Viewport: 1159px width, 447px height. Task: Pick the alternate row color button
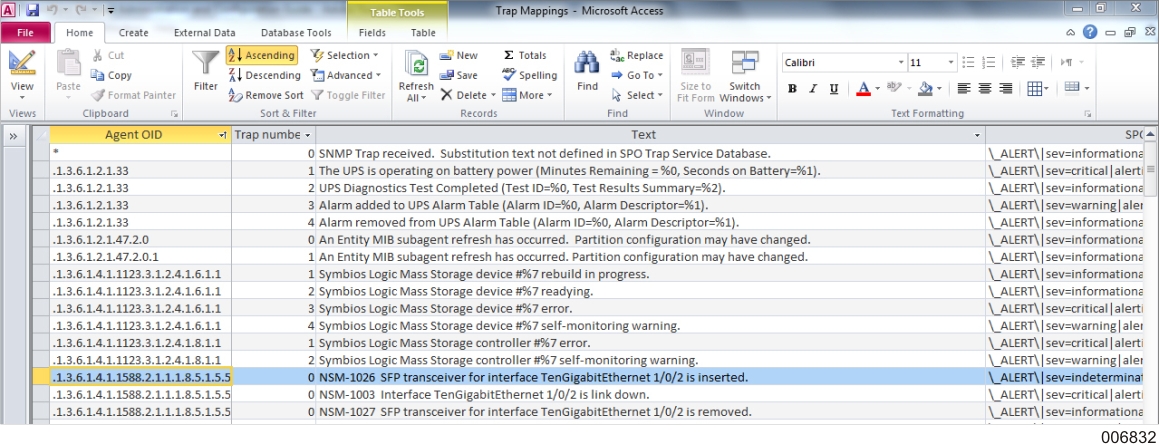pos(1072,89)
